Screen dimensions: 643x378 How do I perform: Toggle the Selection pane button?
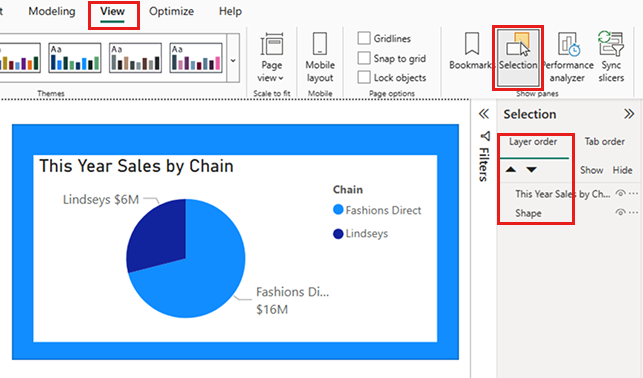[x=518, y=57]
